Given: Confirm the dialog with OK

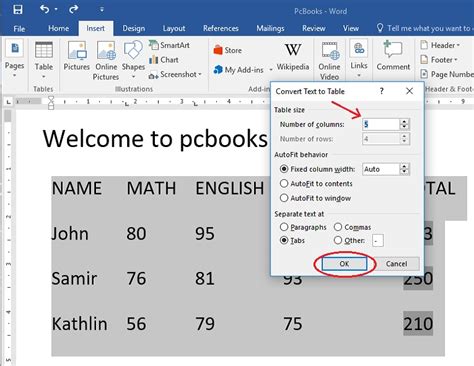Looking at the screenshot, I should coord(344,264).
